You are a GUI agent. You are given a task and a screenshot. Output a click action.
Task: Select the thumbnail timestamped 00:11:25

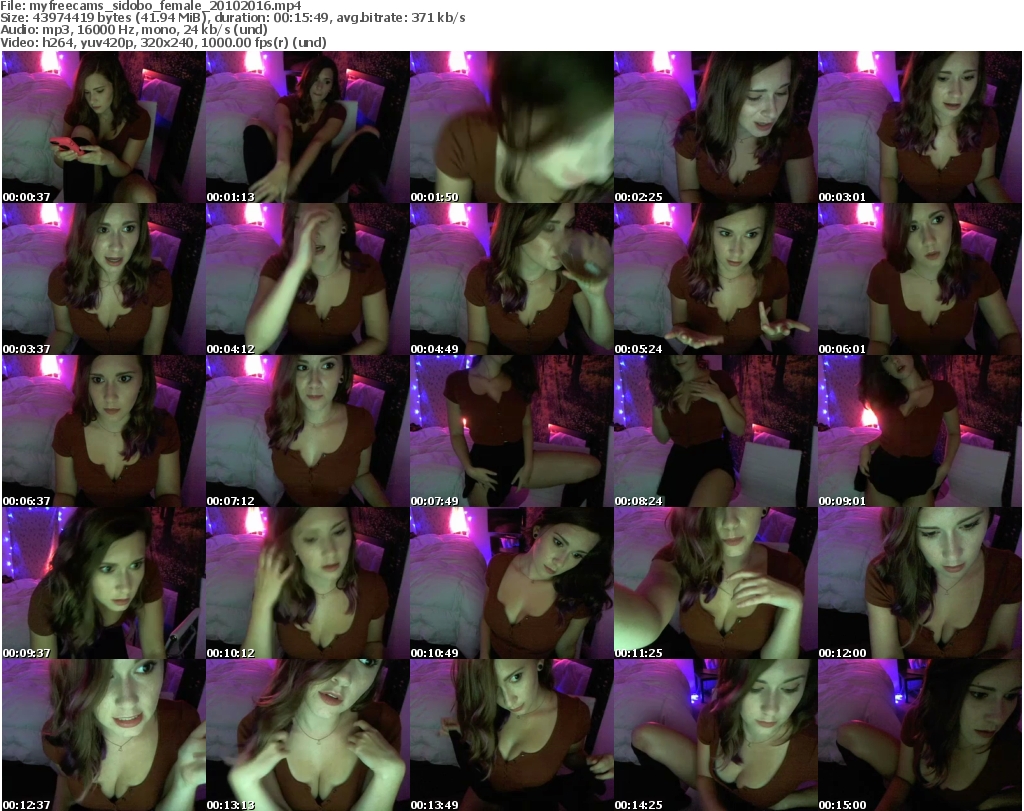[x=716, y=583]
